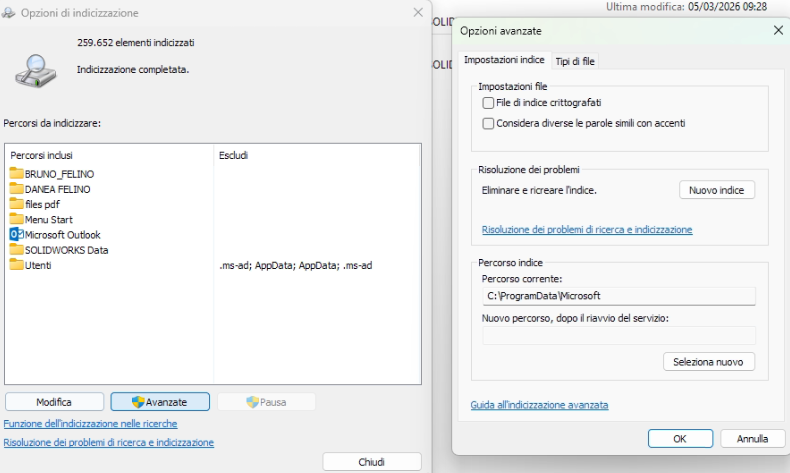The width and height of the screenshot is (790, 473).
Task: Close the Opzioni di indicizzazione window
Action: 418,13
